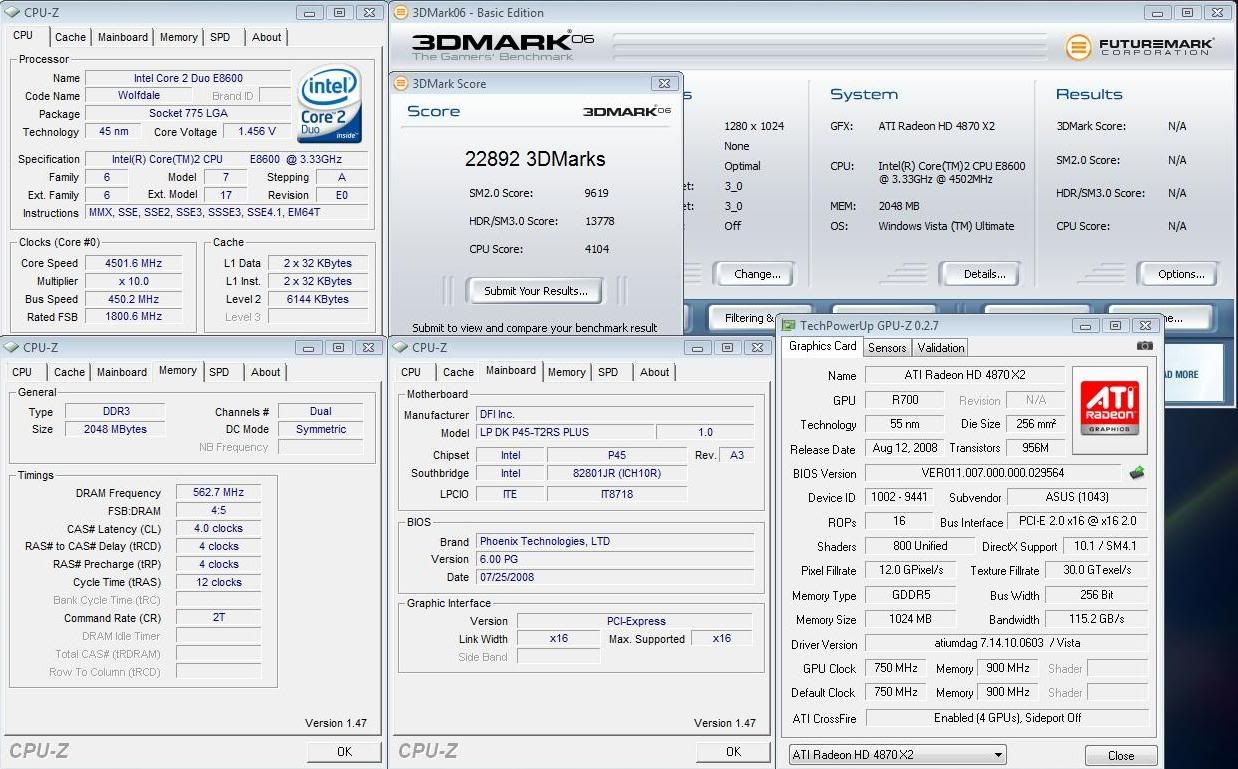Click the Bus Interface value in GPU-Z
The height and width of the screenshot is (769, 1238).
pos(1079,521)
